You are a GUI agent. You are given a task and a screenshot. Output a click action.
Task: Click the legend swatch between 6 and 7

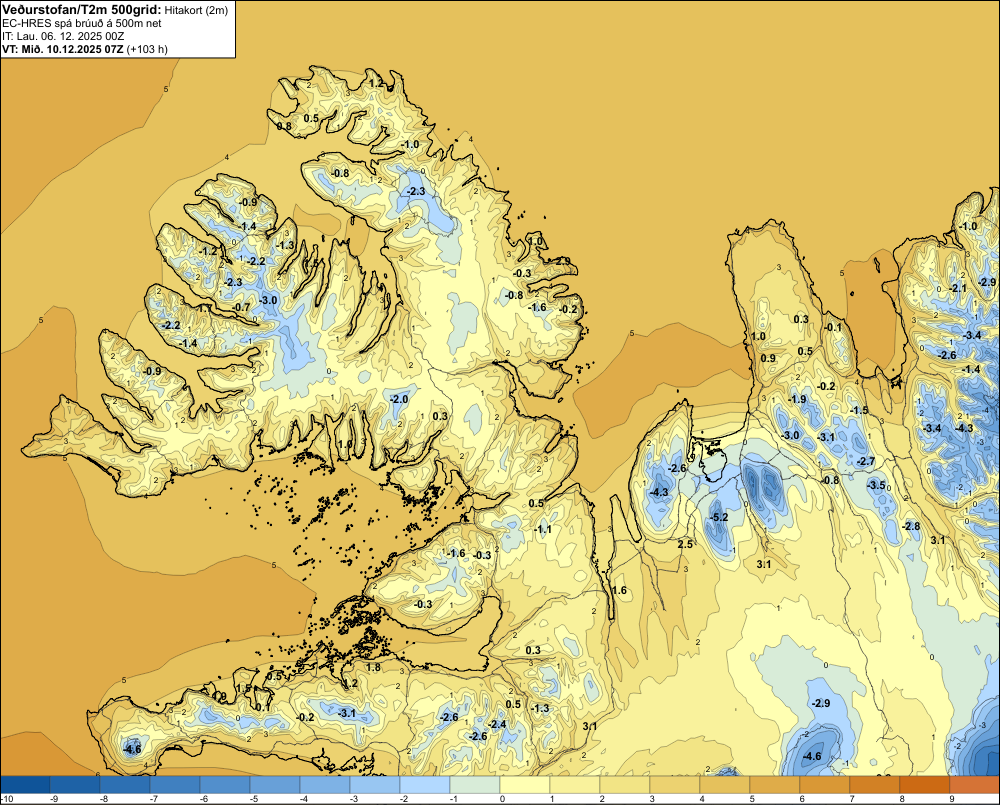825,785
